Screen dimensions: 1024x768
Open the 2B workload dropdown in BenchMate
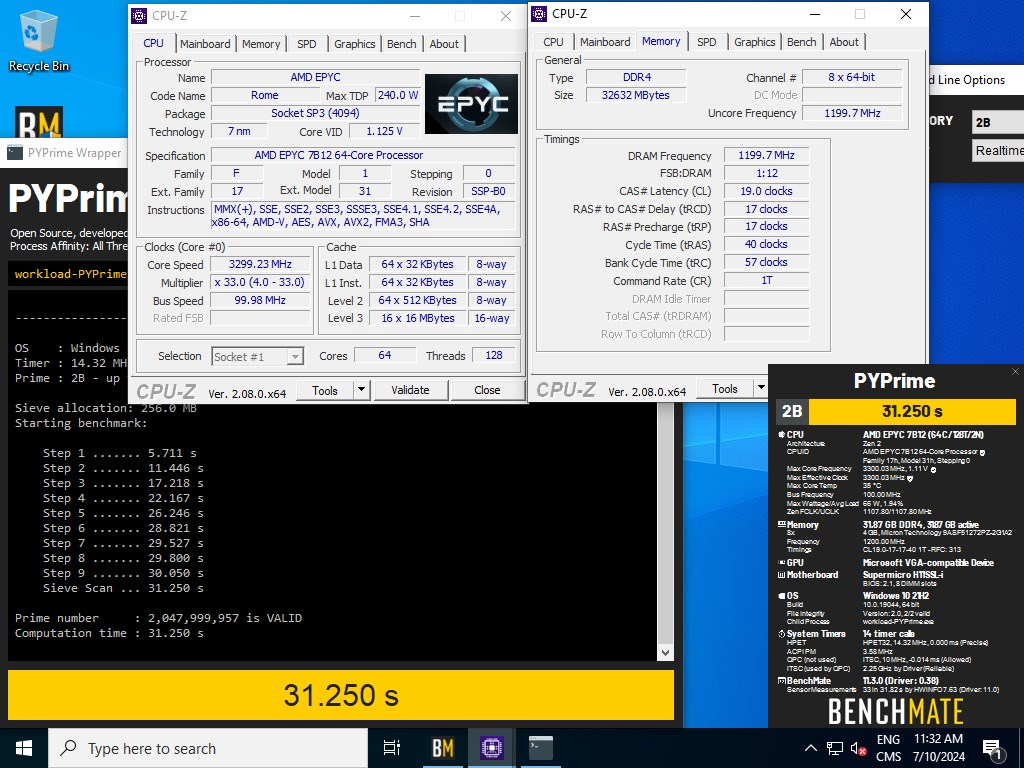click(997, 122)
